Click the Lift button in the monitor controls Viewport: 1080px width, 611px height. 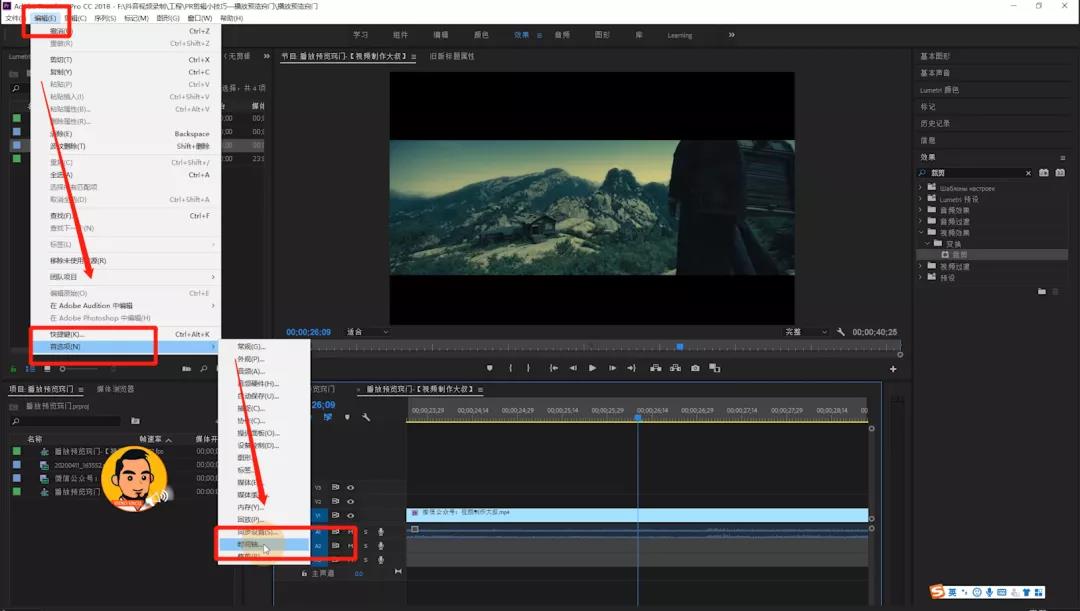[656, 368]
